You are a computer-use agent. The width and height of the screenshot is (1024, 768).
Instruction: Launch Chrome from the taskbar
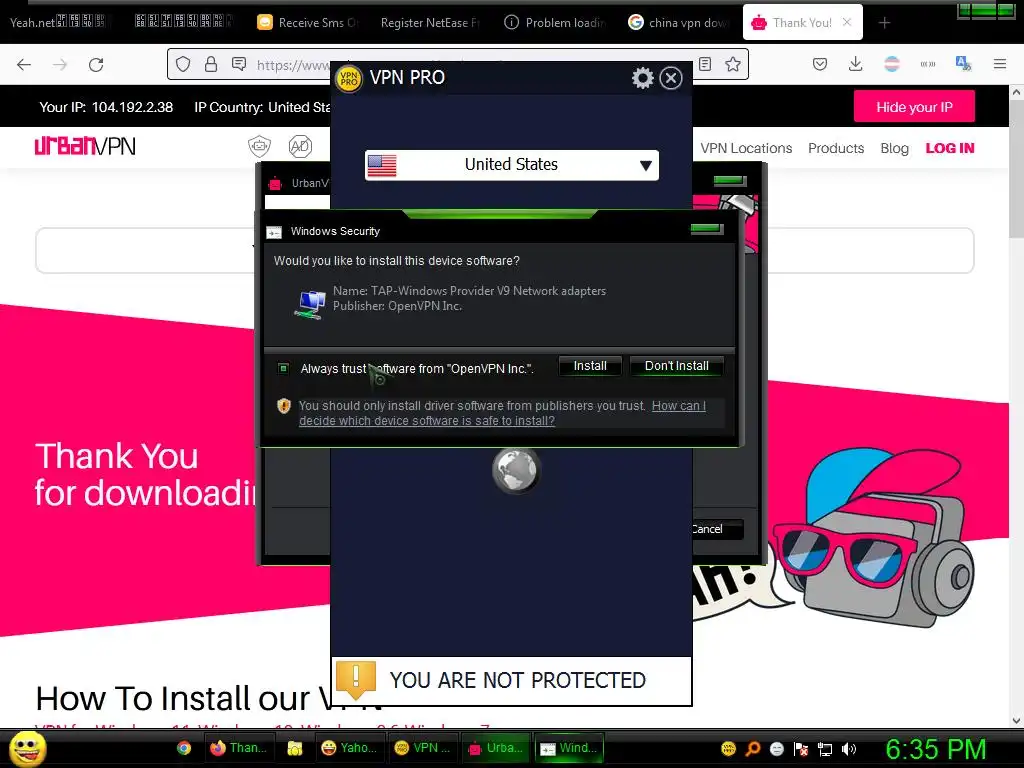tap(184, 748)
